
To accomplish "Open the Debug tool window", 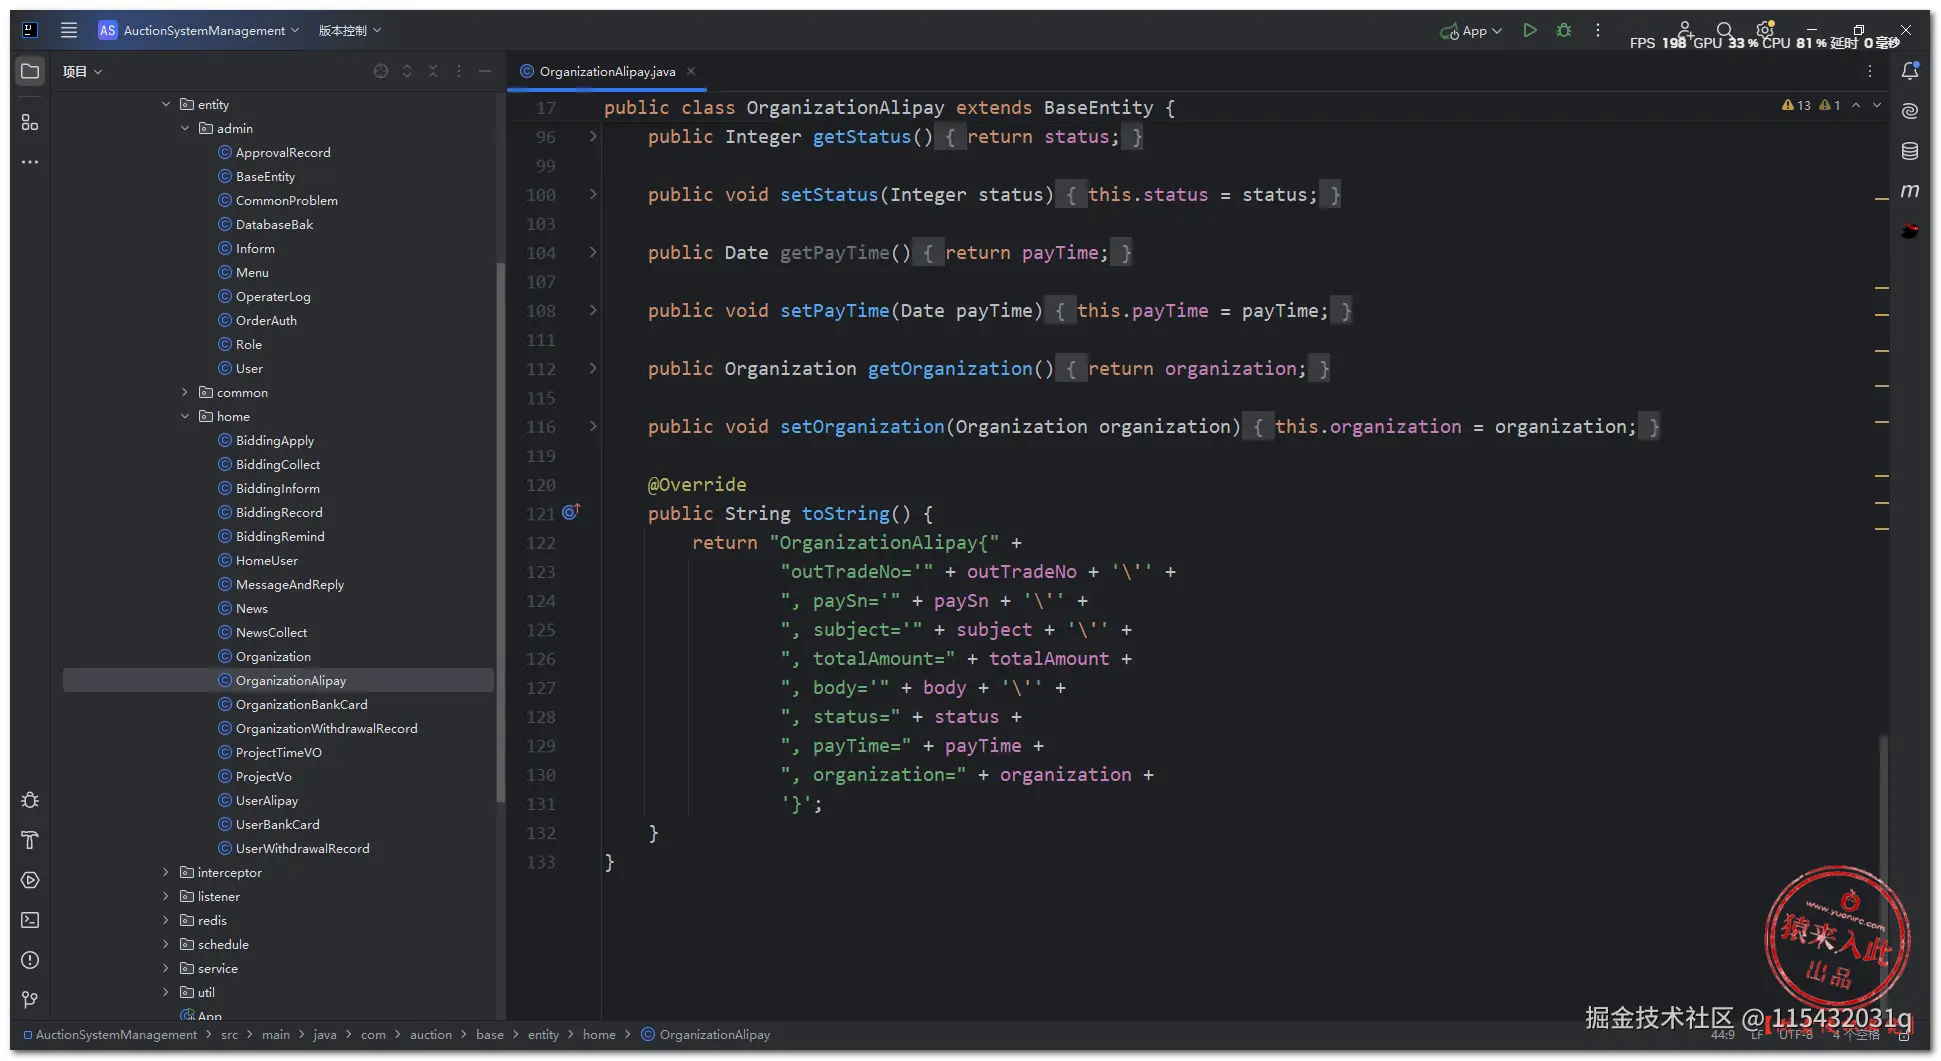I will tap(30, 800).
